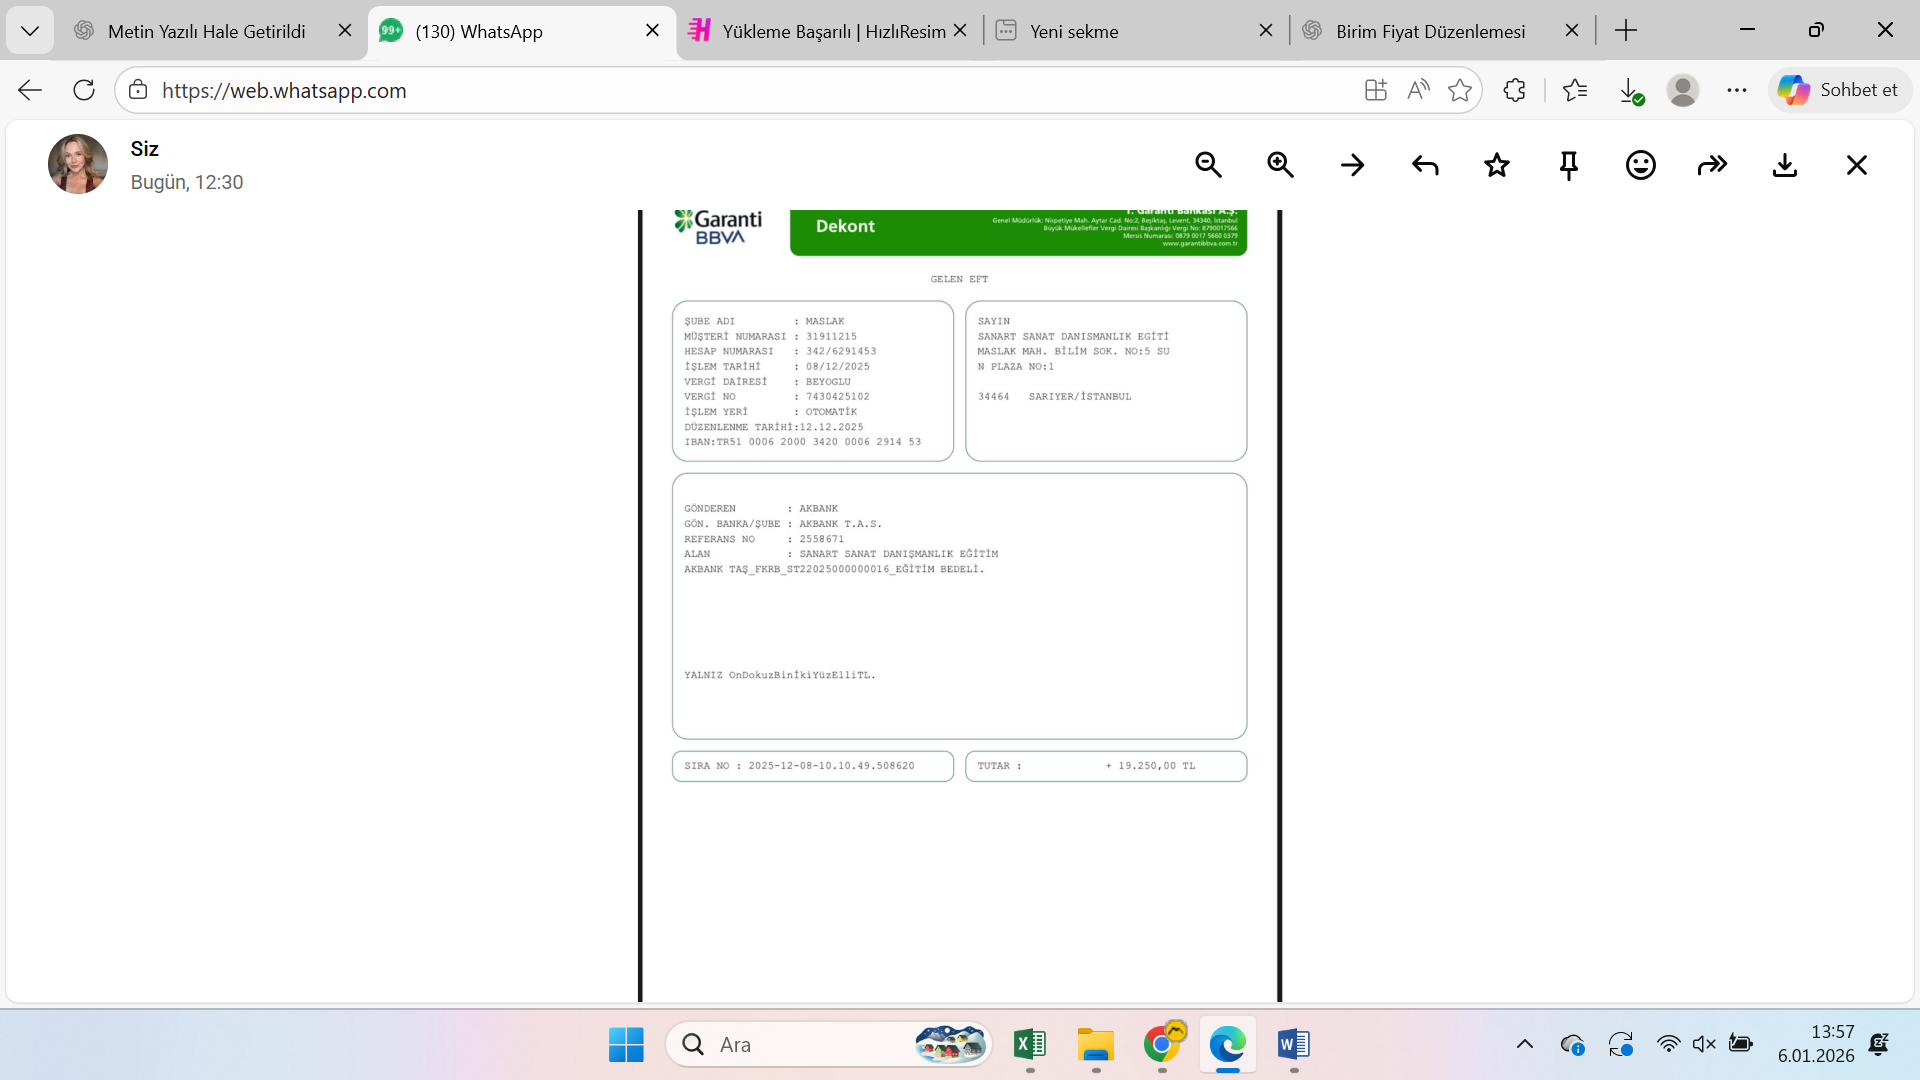Click the SIRA NO 2025-12-08 field
This screenshot has width=1920, height=1080.
[813, 766]
